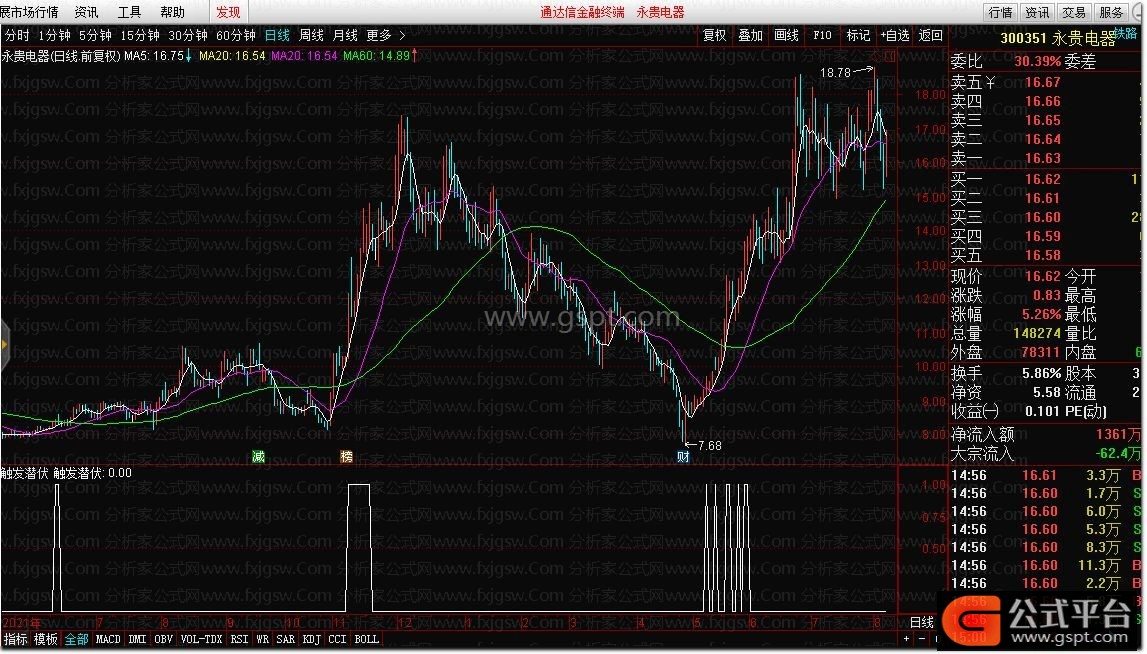Image resolution: width=1147 pixels, height=654 pixels.
Task: Activate the 画线 drawing tool
Action: point(786,35)
